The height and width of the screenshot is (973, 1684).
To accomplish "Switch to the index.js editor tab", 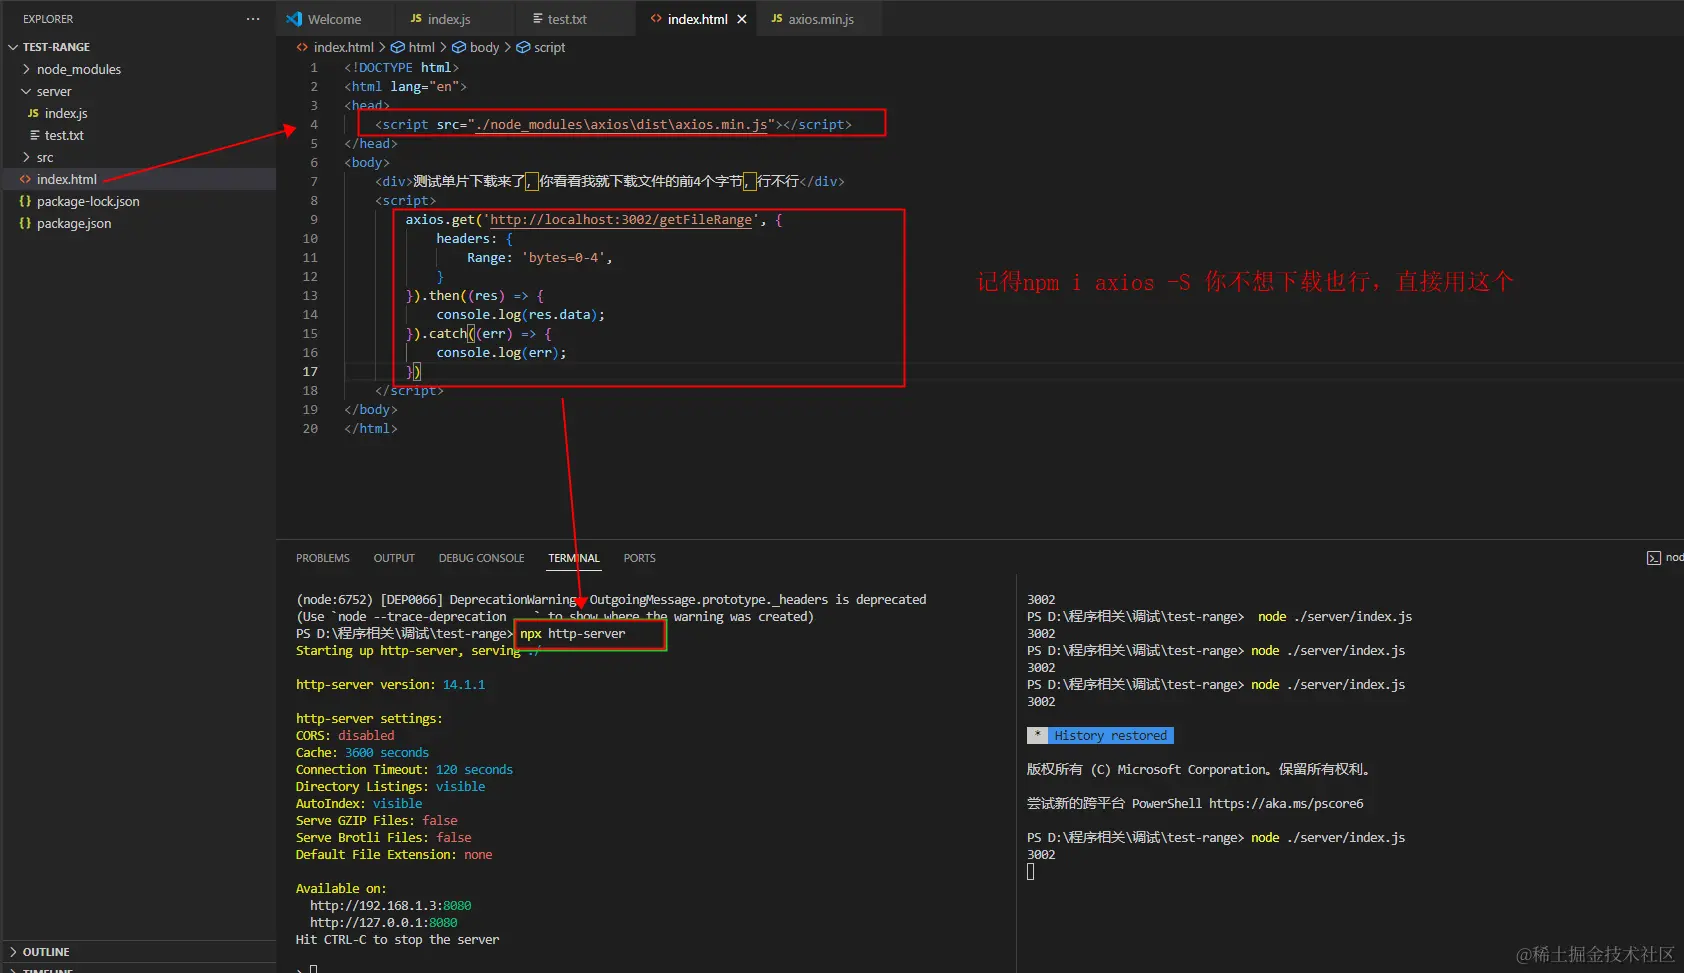I will coord(449,19).
